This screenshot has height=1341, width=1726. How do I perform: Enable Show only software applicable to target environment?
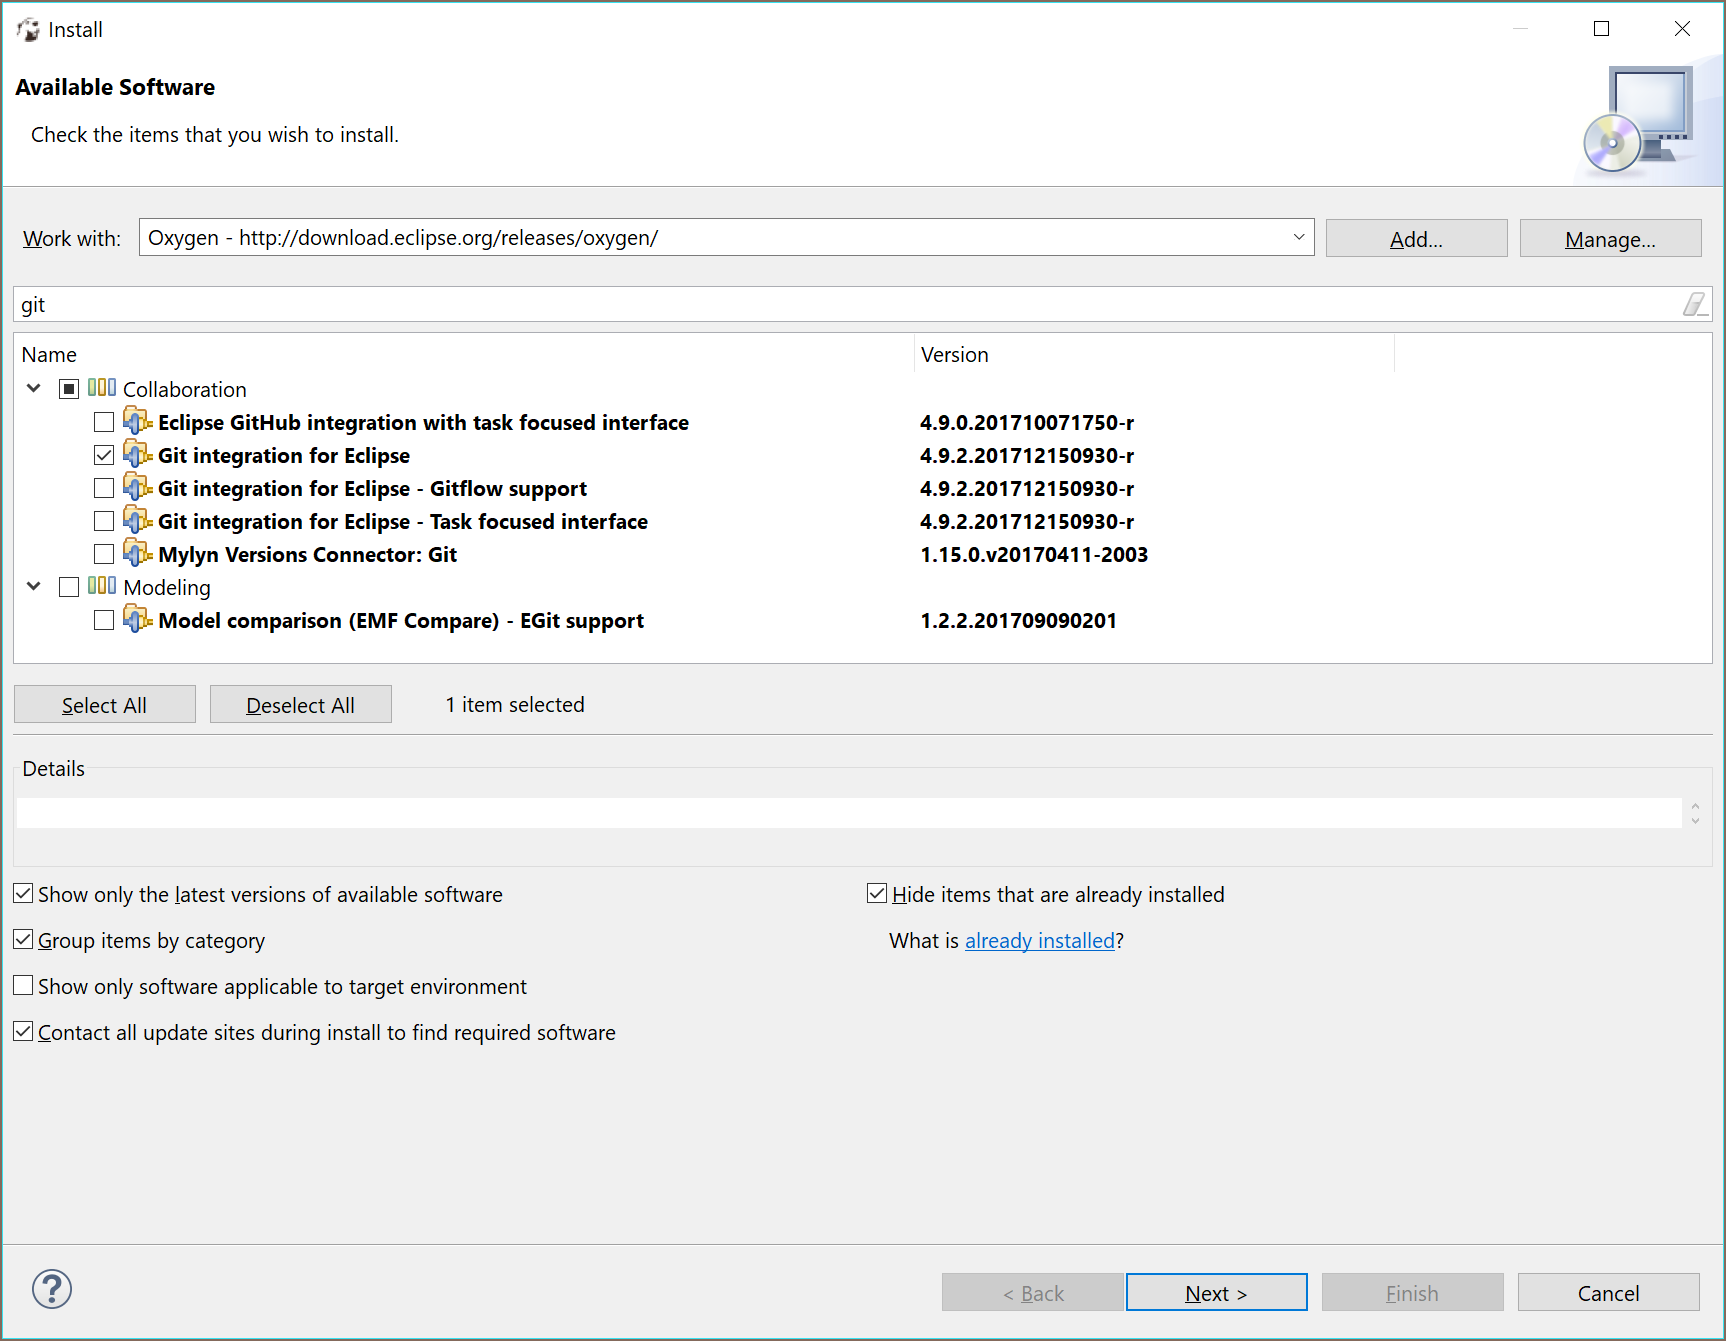23,985
